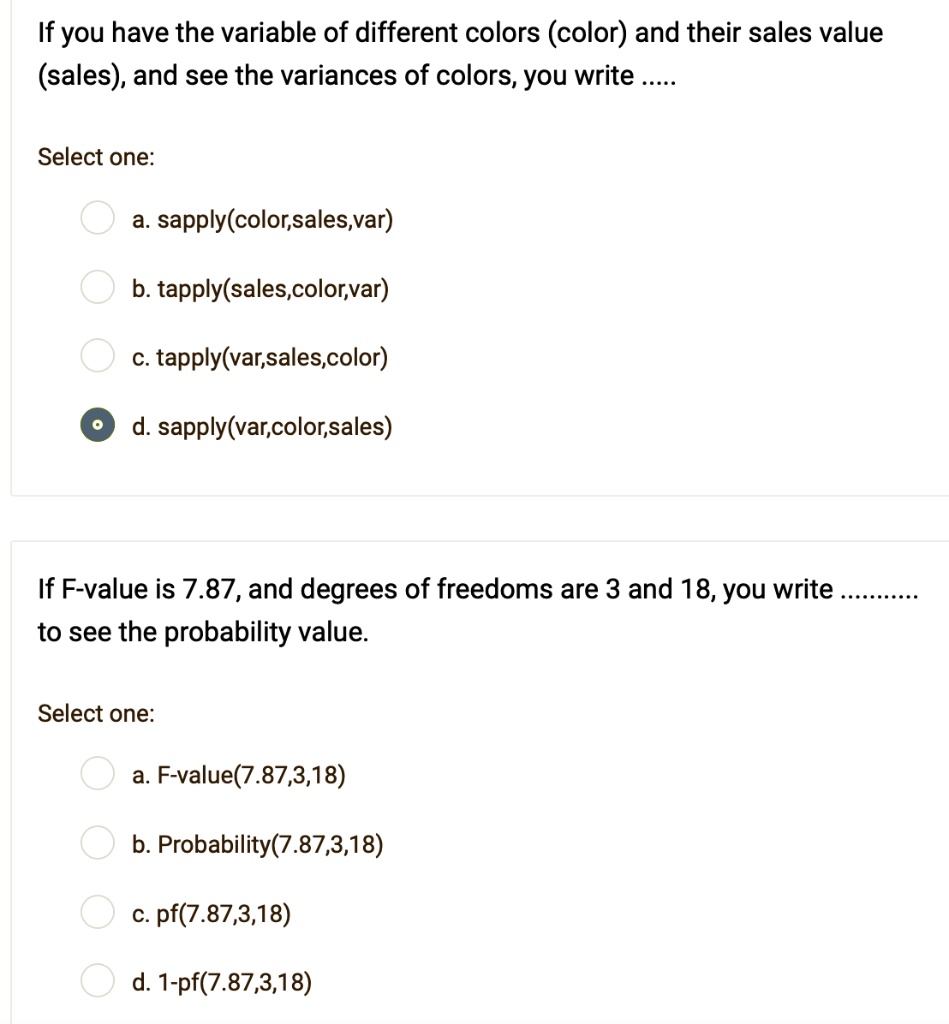Choose the pf function answer for the F-value question
Viewport: 949px width, 1024px height.
point(97,912)
